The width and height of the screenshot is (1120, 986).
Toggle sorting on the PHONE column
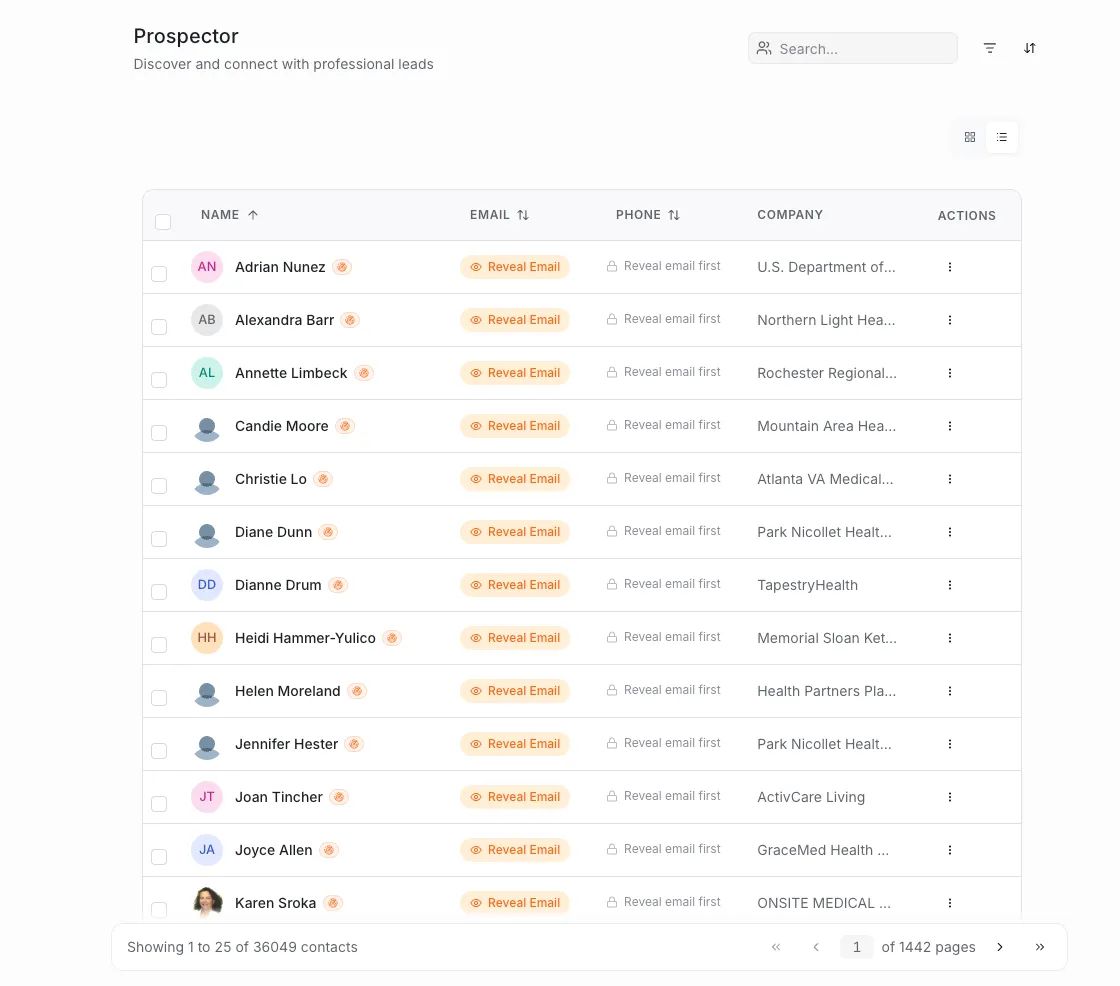pyautogui.click(x=673, y=214)
